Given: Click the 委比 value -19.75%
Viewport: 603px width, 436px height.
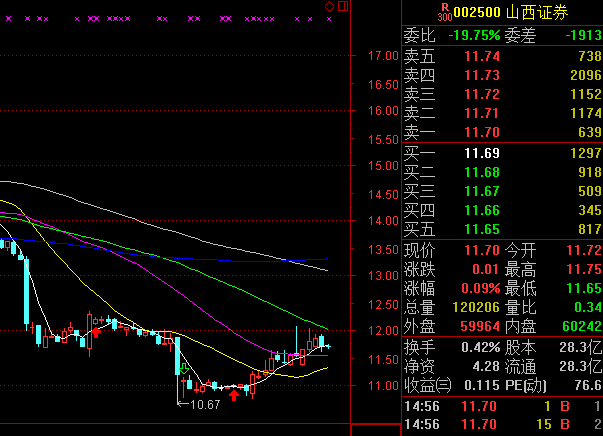Looking at the screenshot, I should click(x=474, y=35).
